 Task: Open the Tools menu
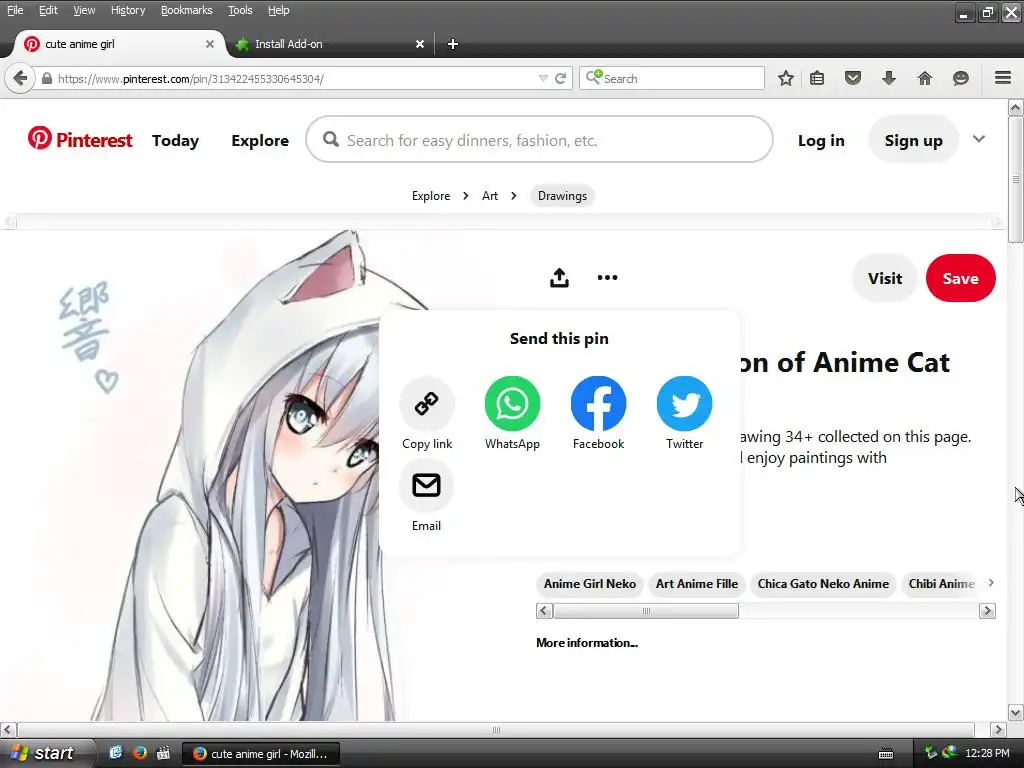(240, 10)
